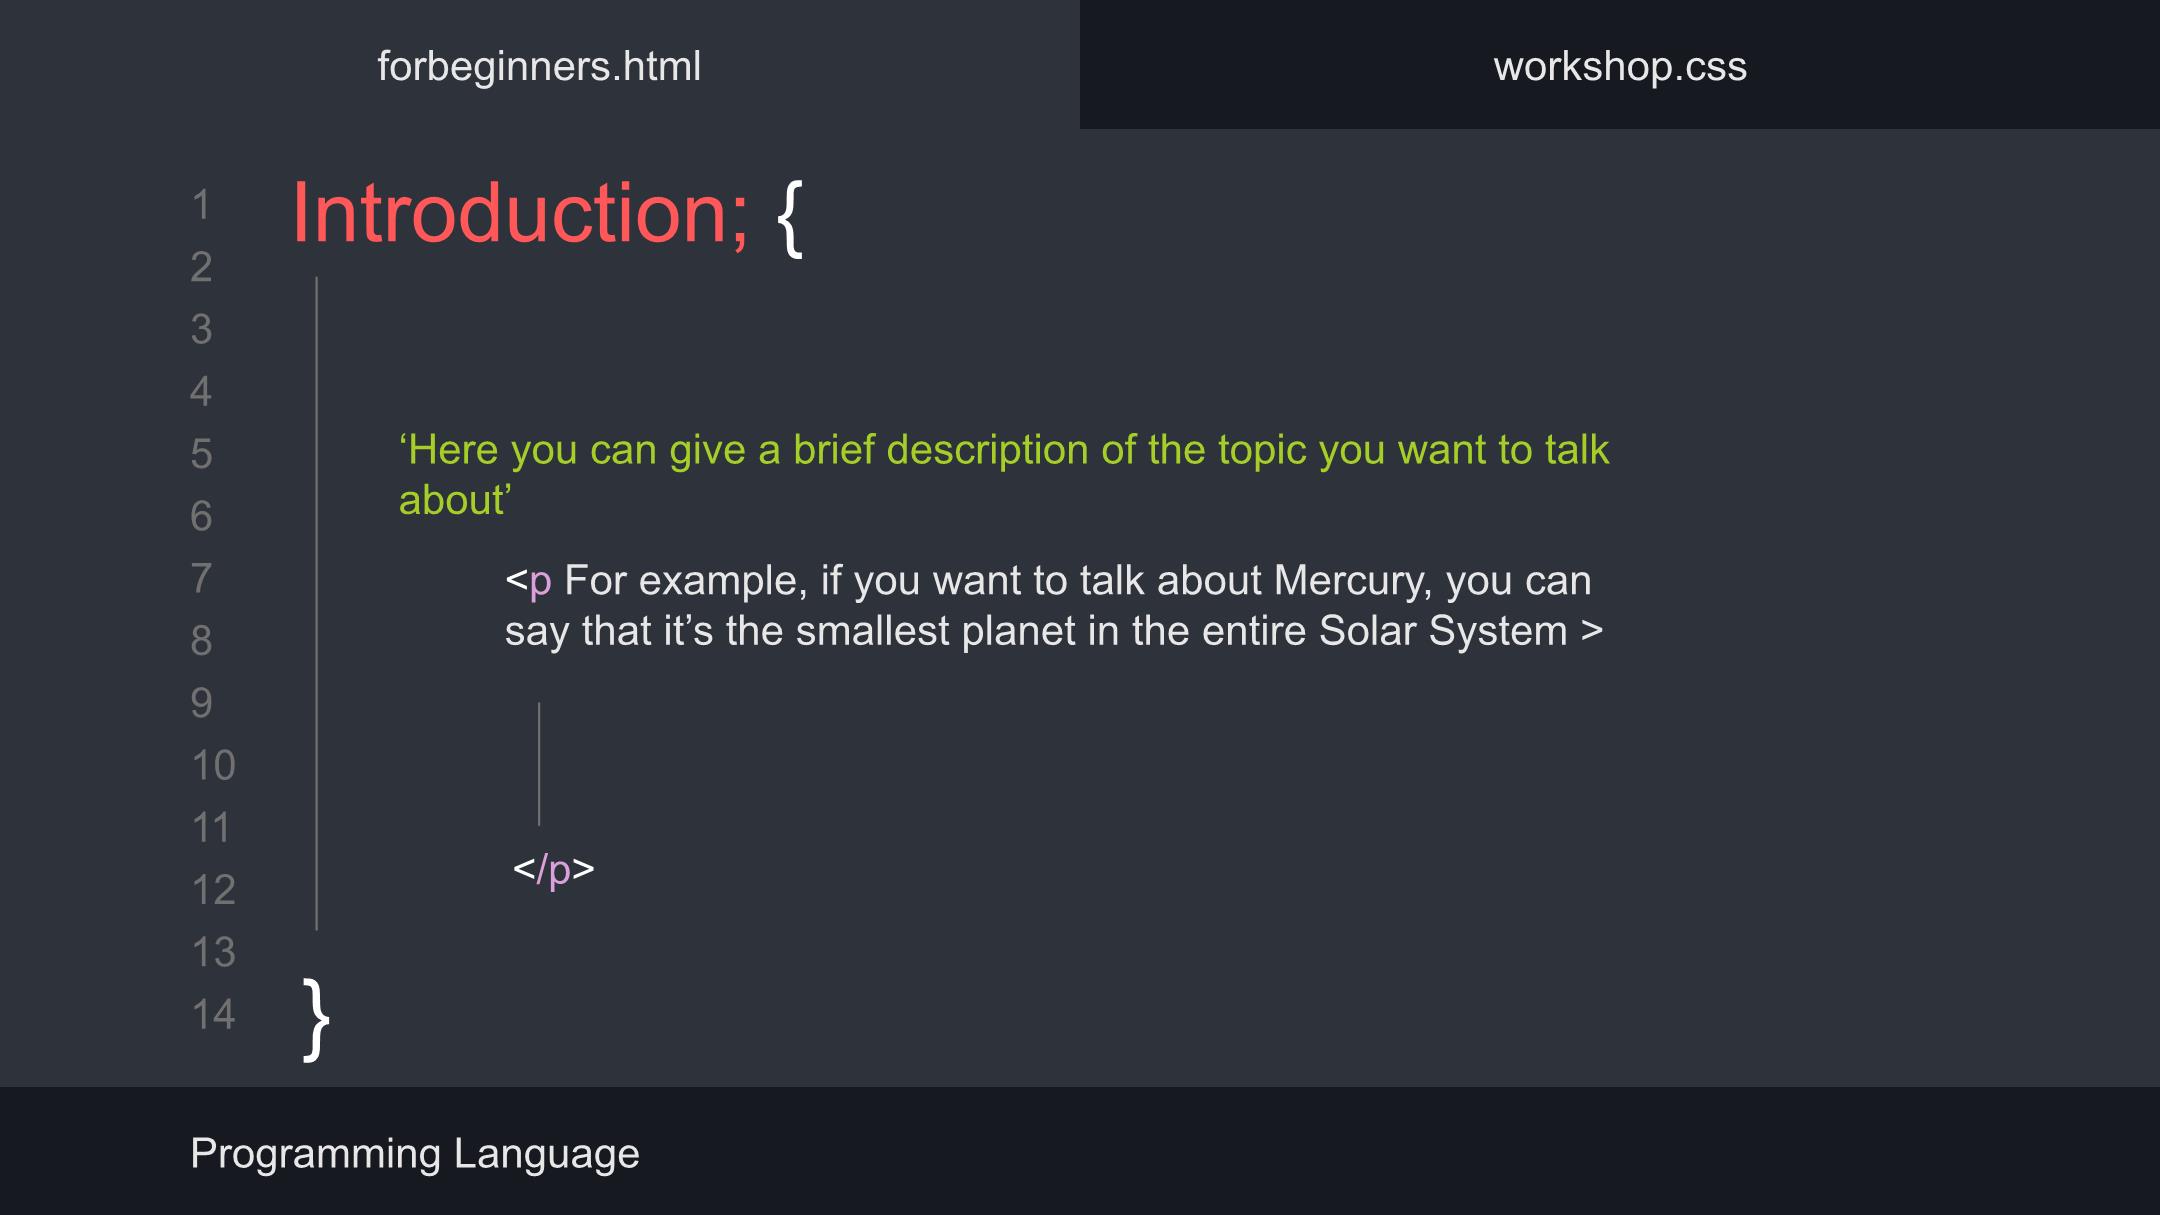2160x1215 pixels.
Task: Click the Programming Language footer label
Action: [x=415, y=1153]
